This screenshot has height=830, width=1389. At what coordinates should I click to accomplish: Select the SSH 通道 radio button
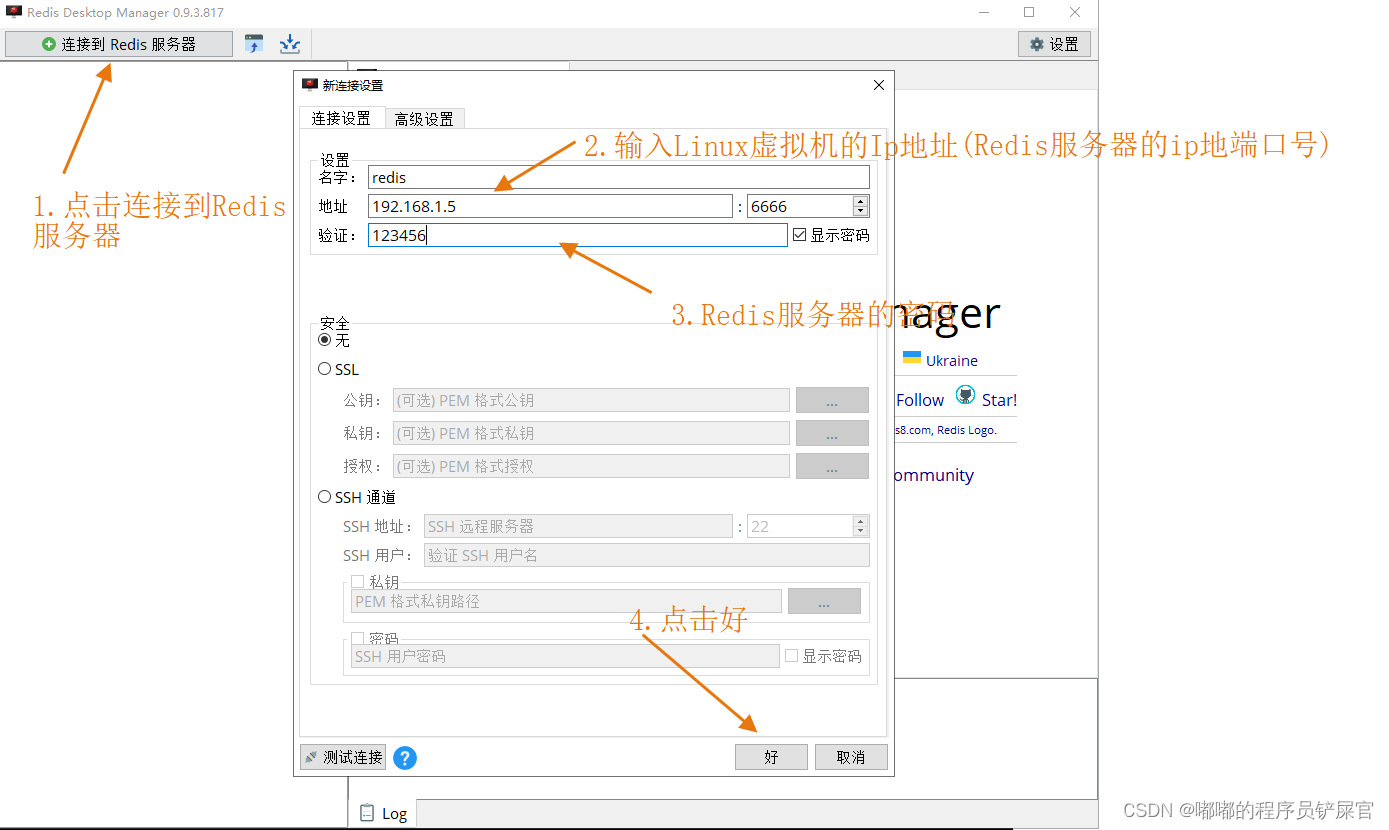(x=324, y=497)
